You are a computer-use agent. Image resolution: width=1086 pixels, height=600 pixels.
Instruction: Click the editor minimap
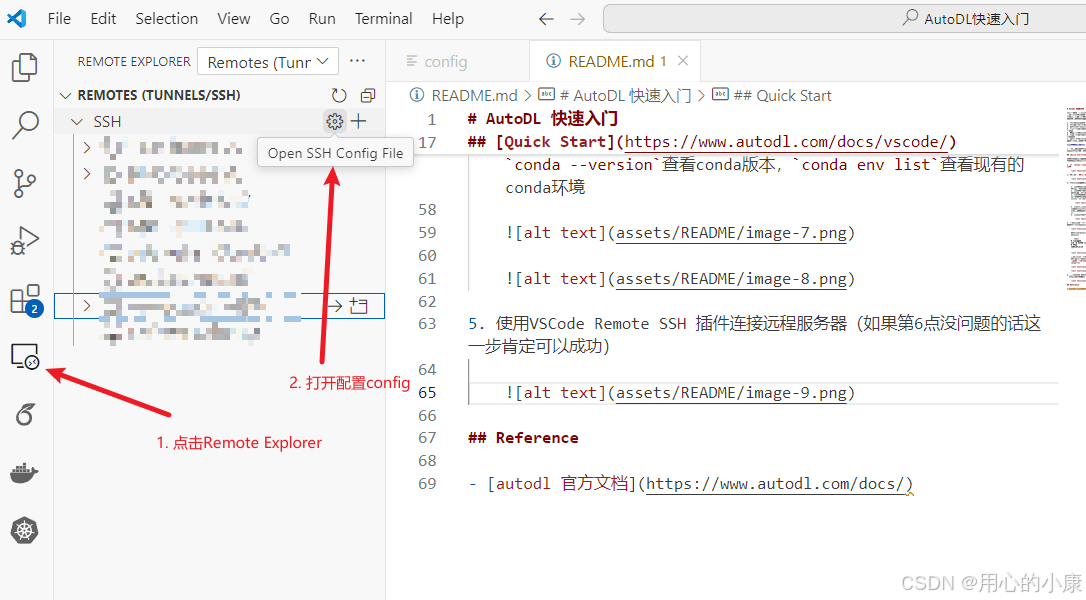pyautogui.click(x=1076, y=197)
